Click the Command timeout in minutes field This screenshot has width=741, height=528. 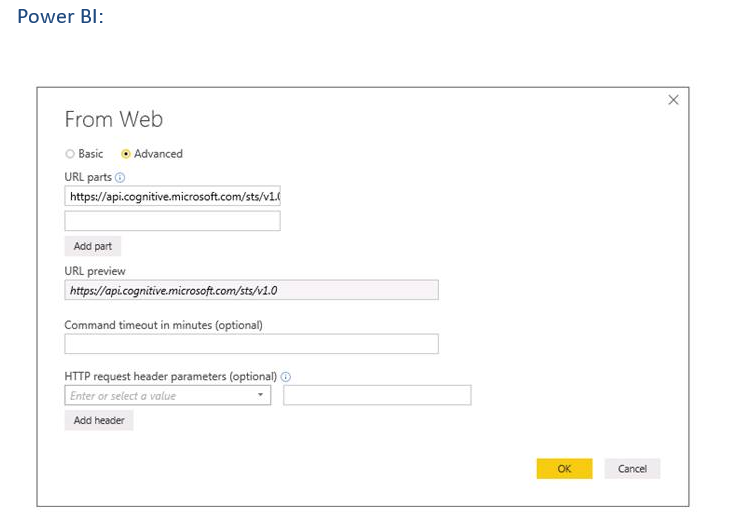click(x=251, y=344)
